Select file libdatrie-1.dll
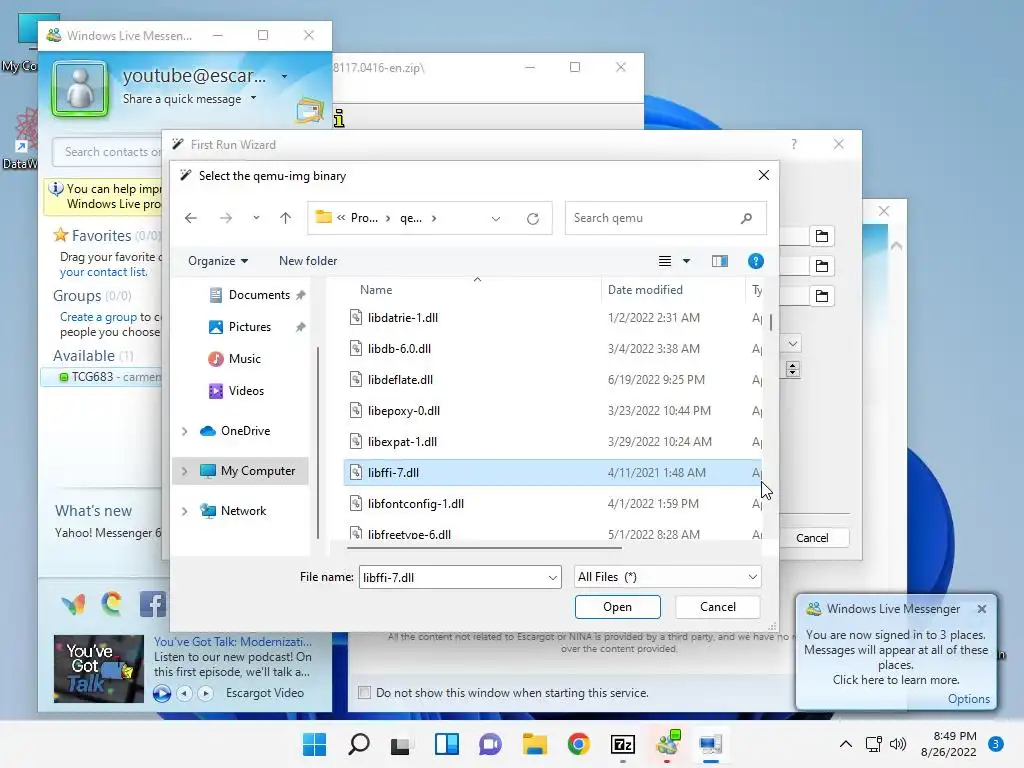The image size is (1024, 768). (x=552, y=317)
